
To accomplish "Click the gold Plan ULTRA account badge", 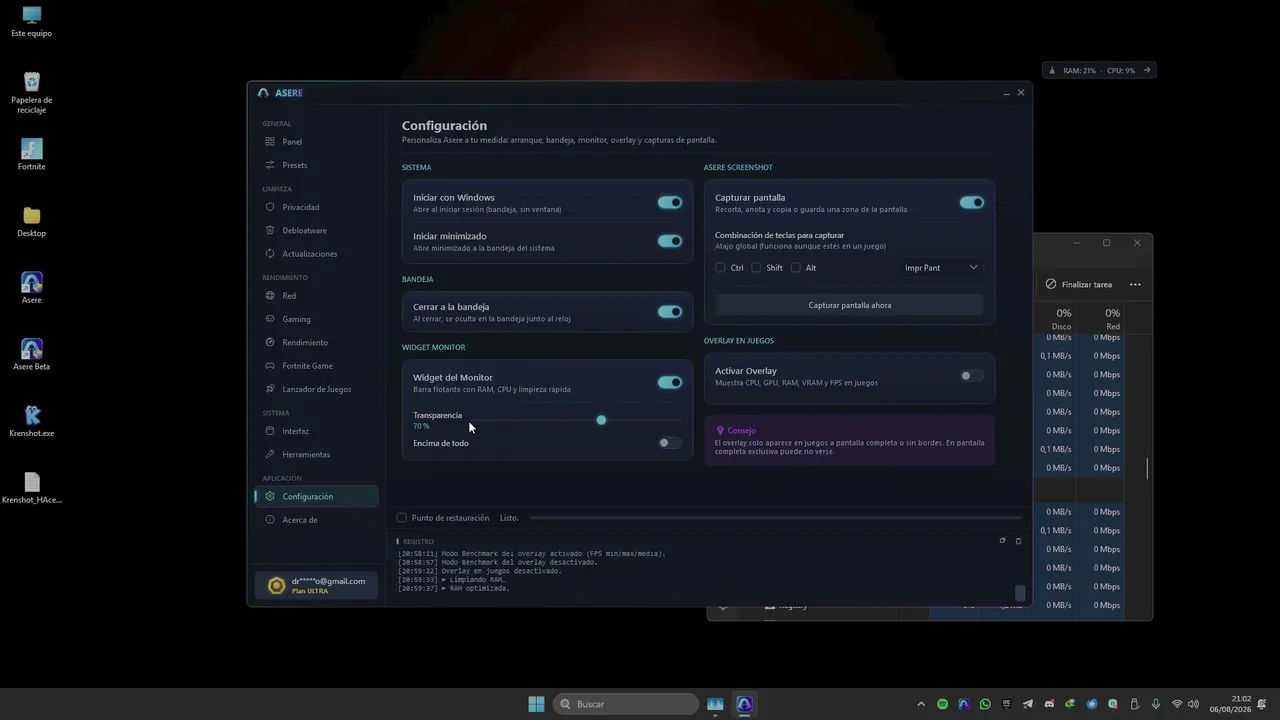I will 276,586.
